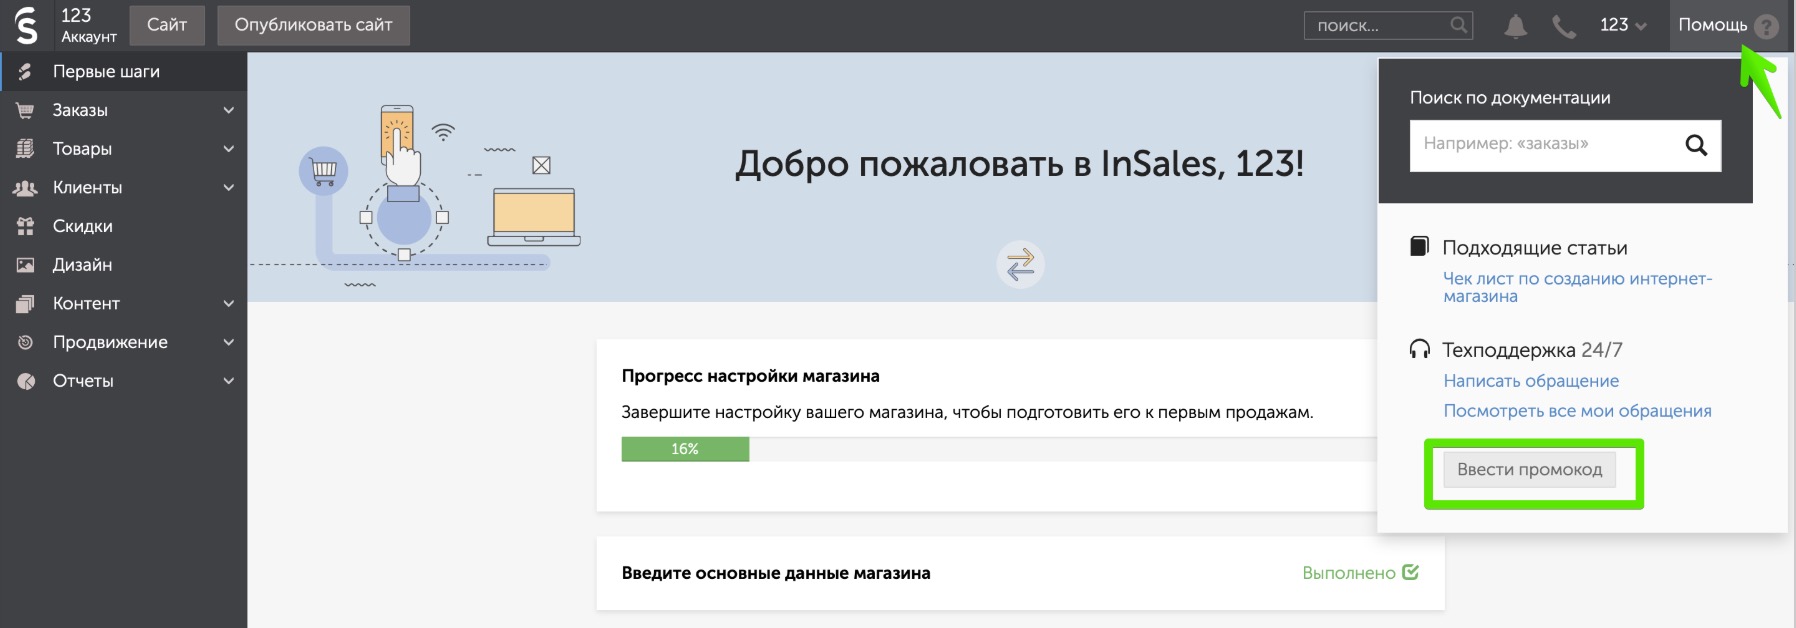Open the Написать обращение link

tap(1531, 381)
